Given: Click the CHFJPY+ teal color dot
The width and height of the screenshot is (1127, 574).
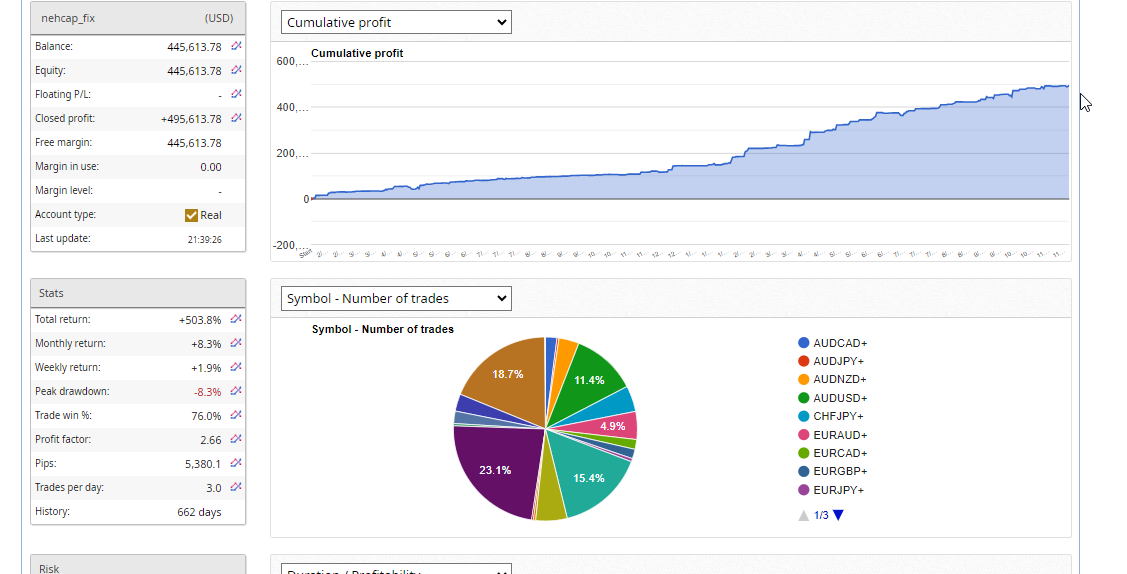Looking at the screenshot, I should point(804,416).
